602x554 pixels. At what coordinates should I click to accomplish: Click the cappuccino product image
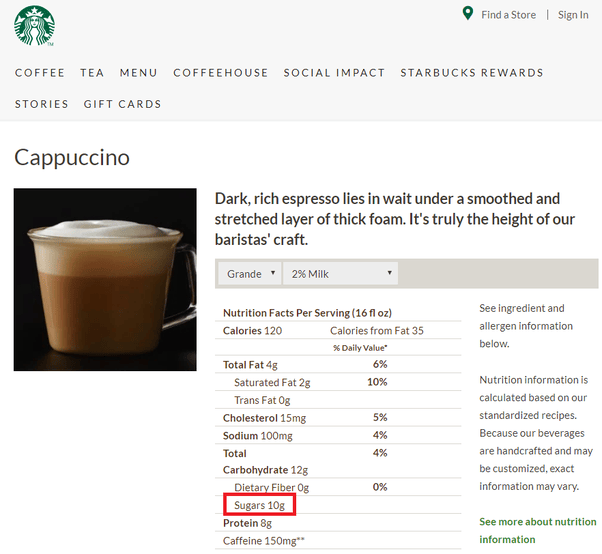pos(105,279)
